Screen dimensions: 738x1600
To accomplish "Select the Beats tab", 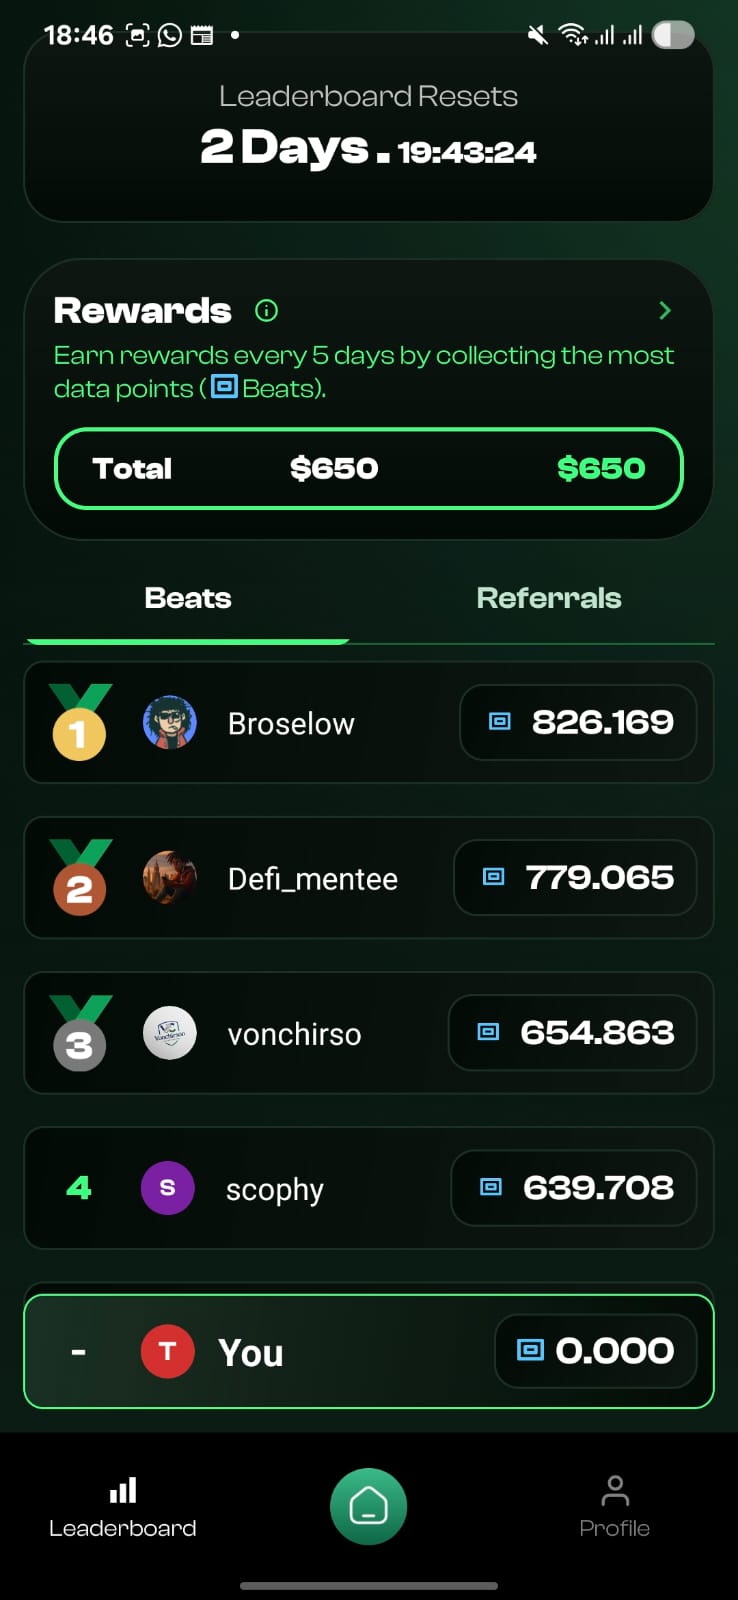I will pos(187,597).
